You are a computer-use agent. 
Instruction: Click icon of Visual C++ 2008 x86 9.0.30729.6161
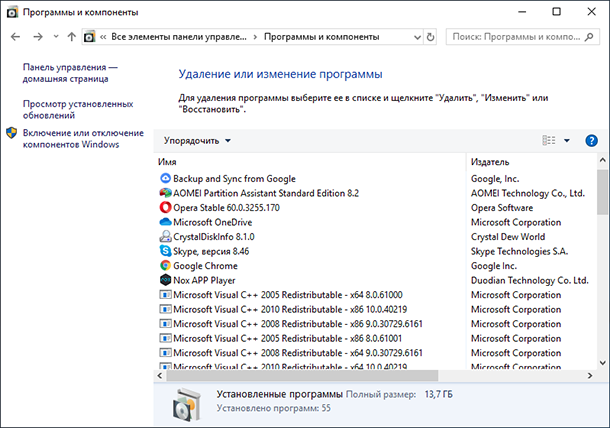[x=165, y=323]
